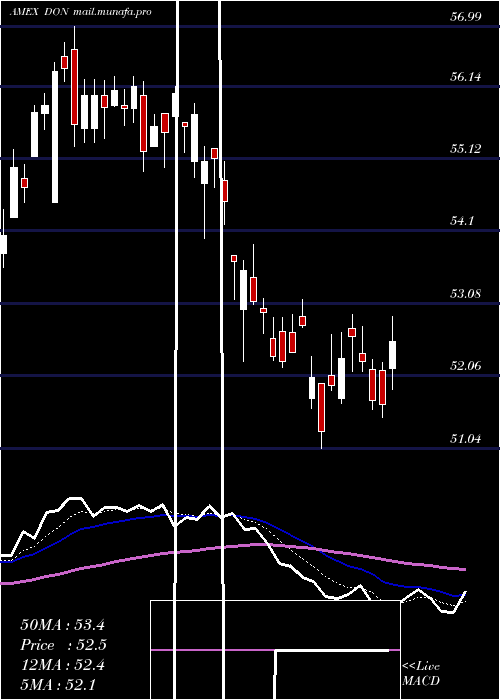Click the 56.14 price axis label
Image resolution: width=500 pixels, height=700 pixels.
point(466,77)
